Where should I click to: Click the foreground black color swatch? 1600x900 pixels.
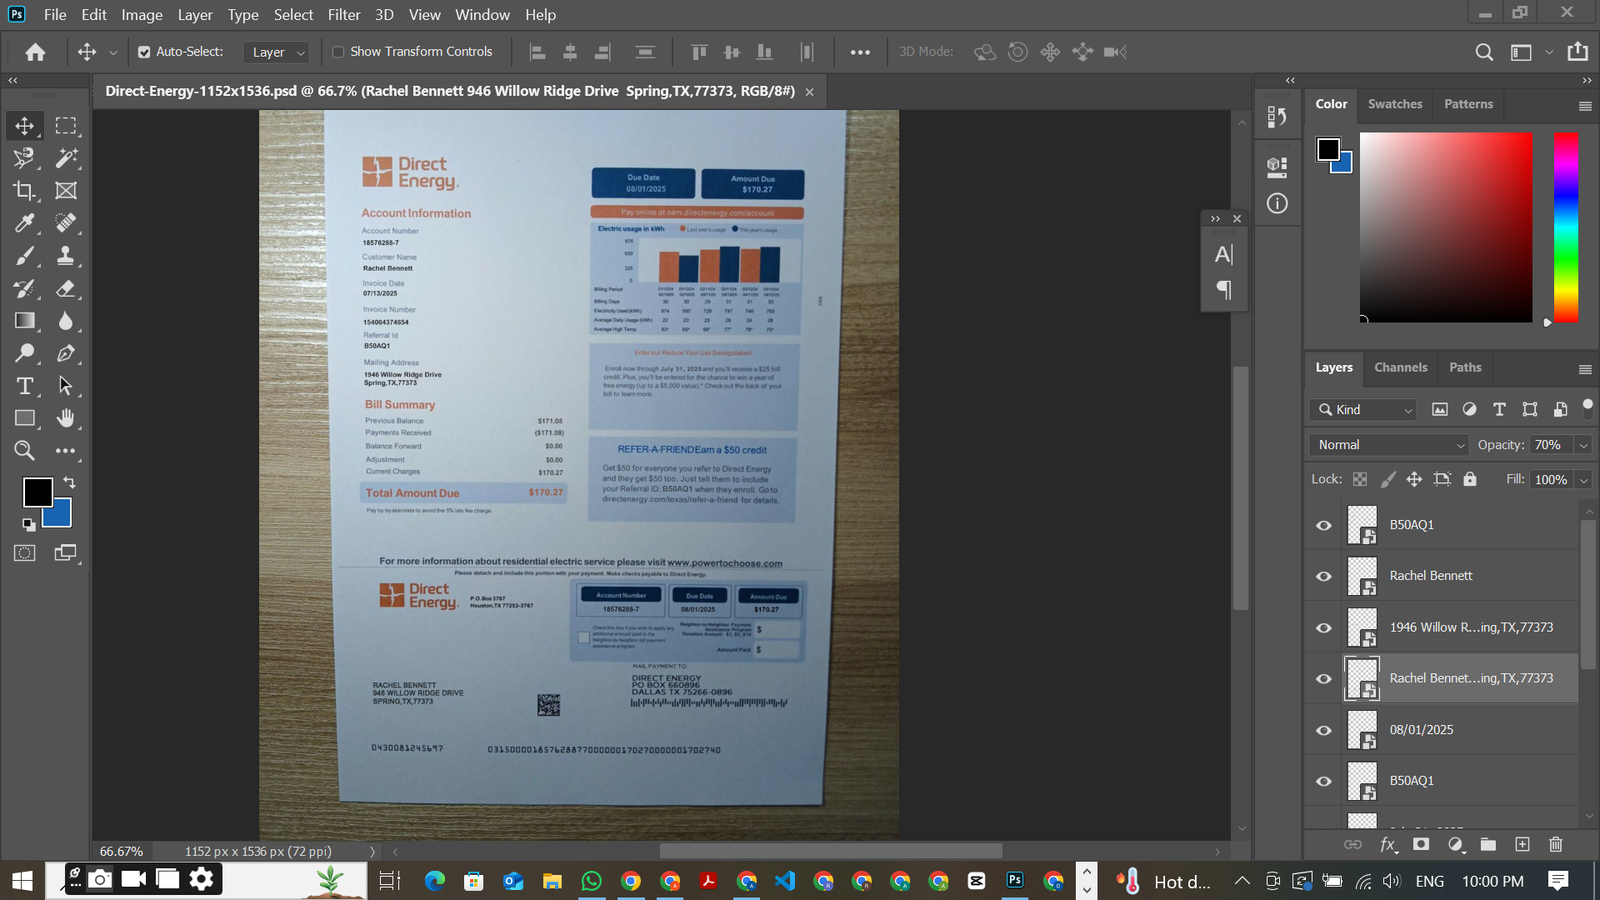[x=37, y=491]
